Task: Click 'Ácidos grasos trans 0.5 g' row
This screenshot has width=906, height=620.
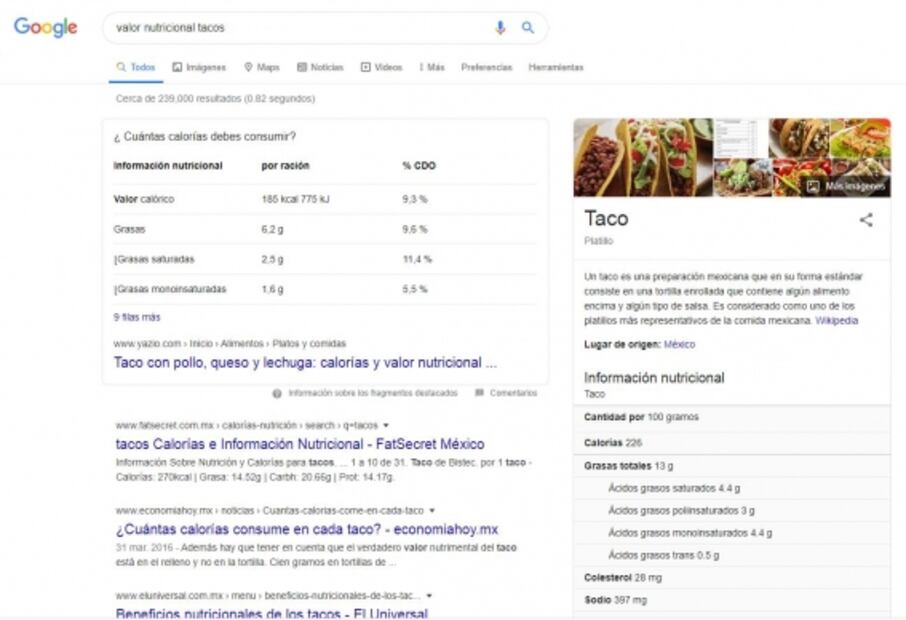Action: [x=732, y=555]
